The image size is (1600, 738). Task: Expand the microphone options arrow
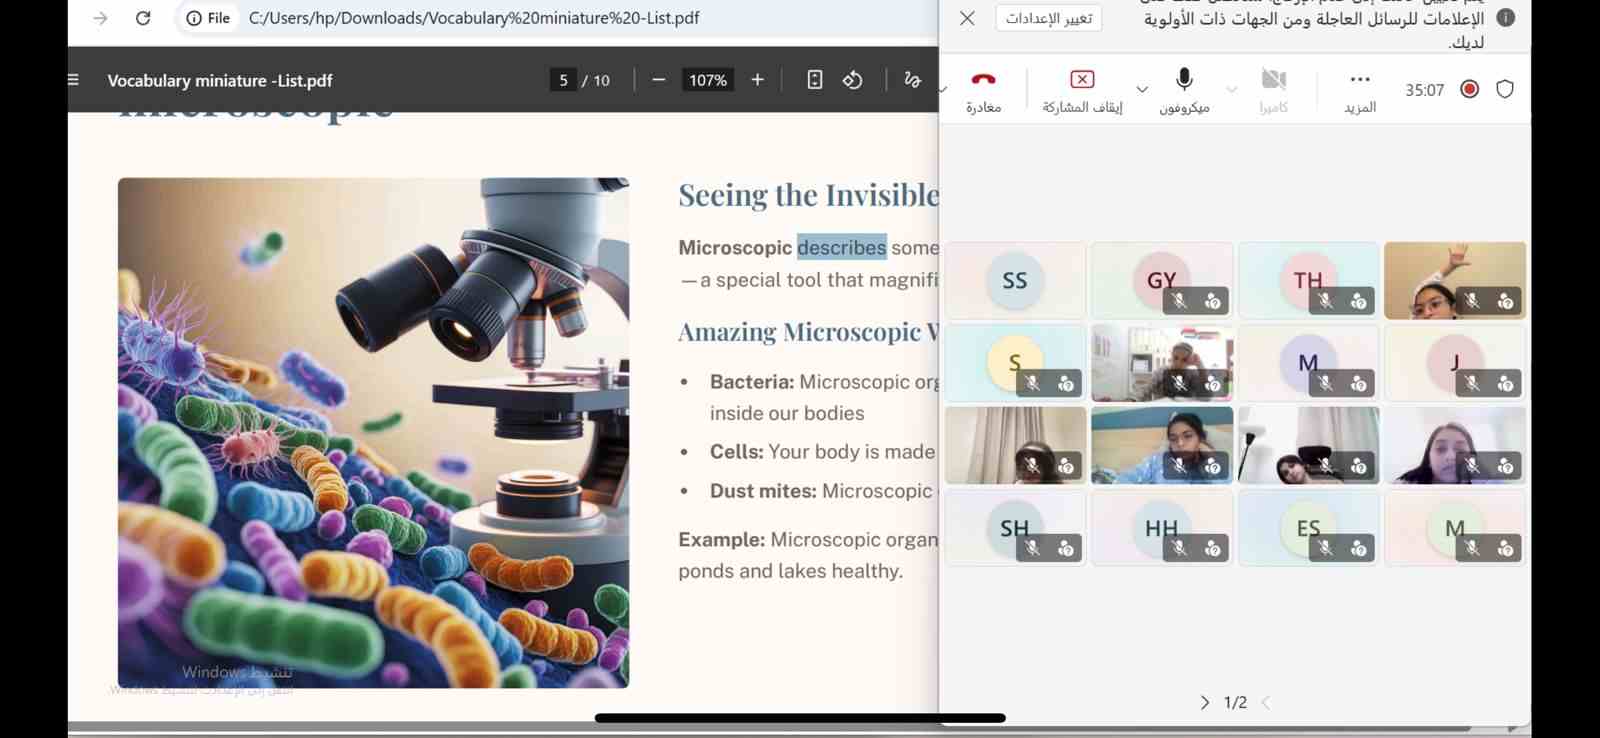click(1142, 89)
